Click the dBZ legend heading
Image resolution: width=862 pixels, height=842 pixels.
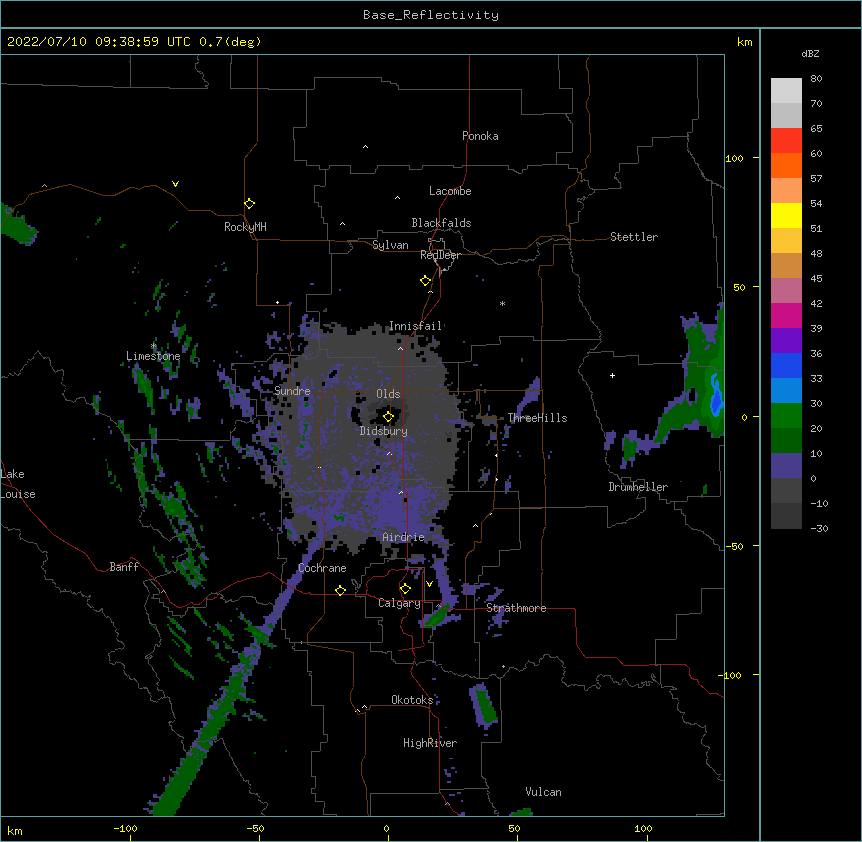(810, 53)
